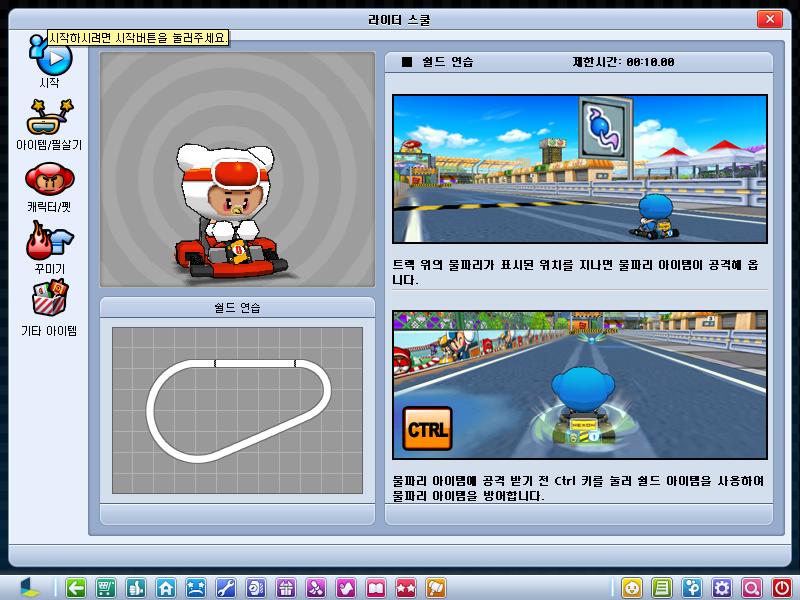Open the purple settings gear icon
The image size is (800, 600).
(722, 588)
